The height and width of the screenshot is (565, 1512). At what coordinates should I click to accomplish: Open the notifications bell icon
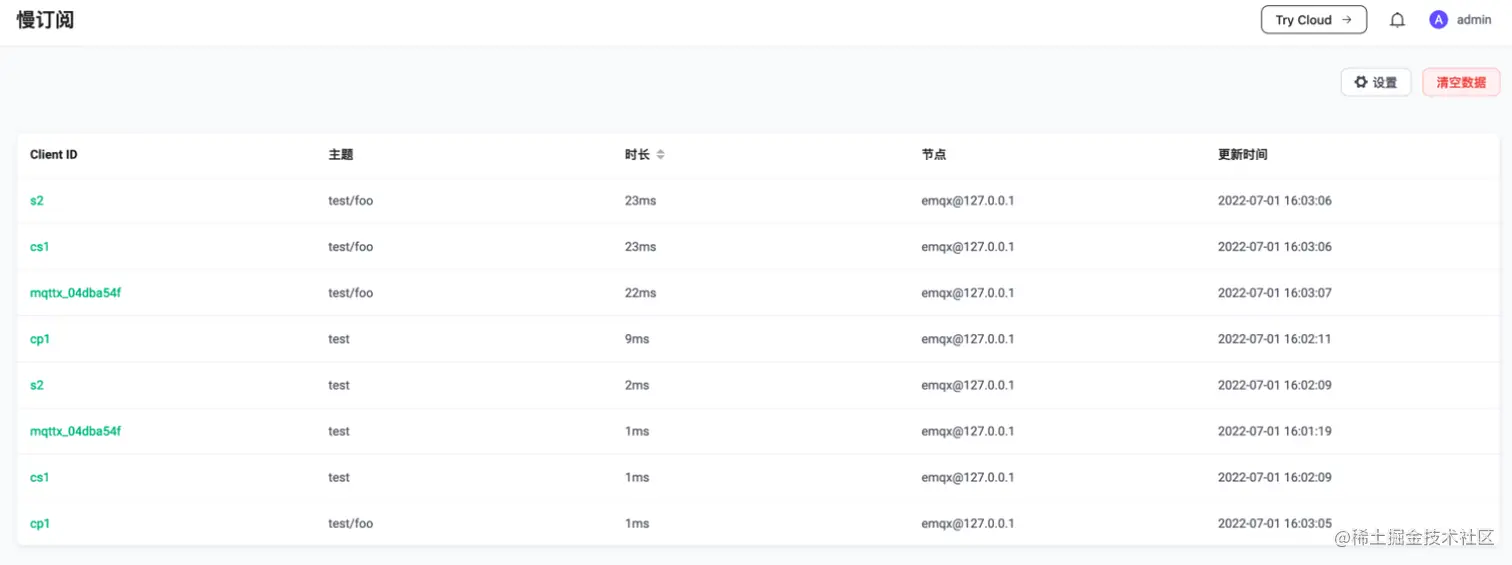[1397, 20]
